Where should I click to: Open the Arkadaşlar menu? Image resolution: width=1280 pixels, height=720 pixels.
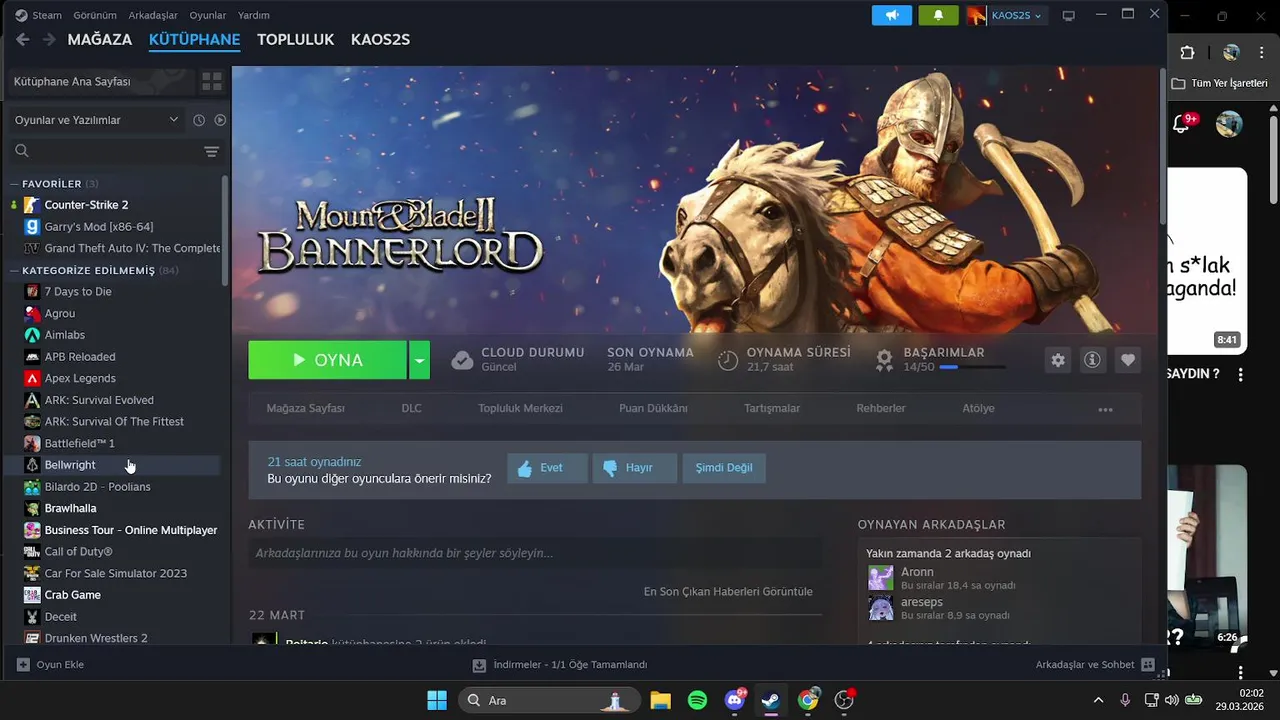pos(153,15)
